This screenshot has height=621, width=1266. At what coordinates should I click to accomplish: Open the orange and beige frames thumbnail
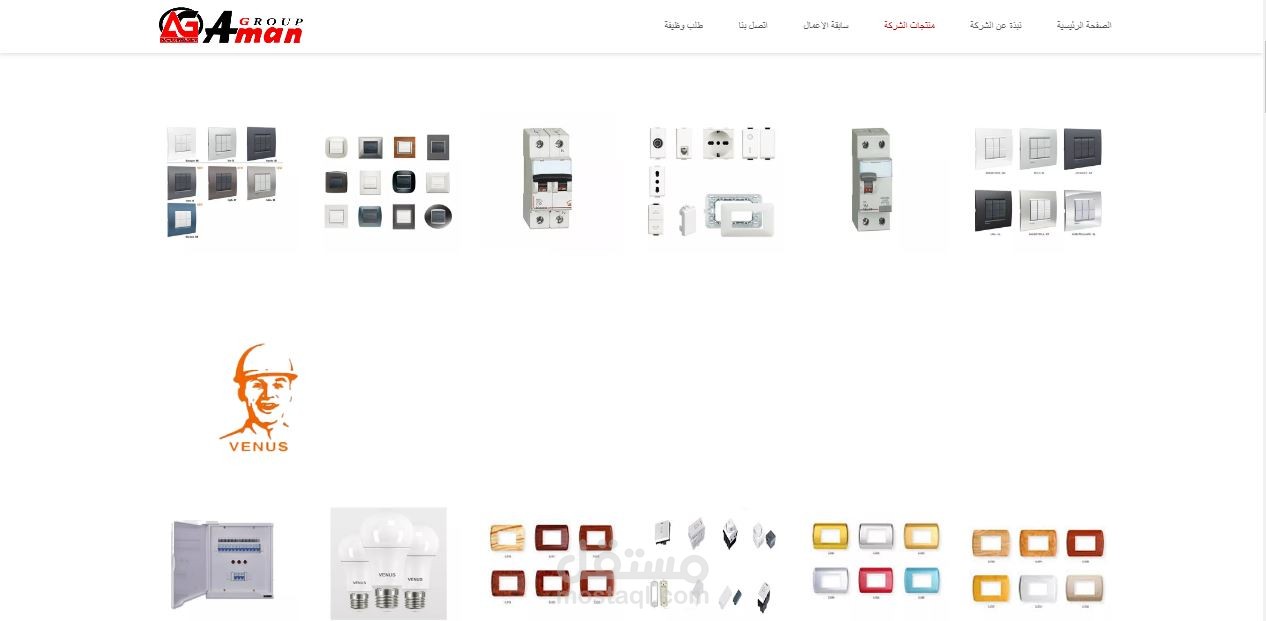(x=1038, y=567)
